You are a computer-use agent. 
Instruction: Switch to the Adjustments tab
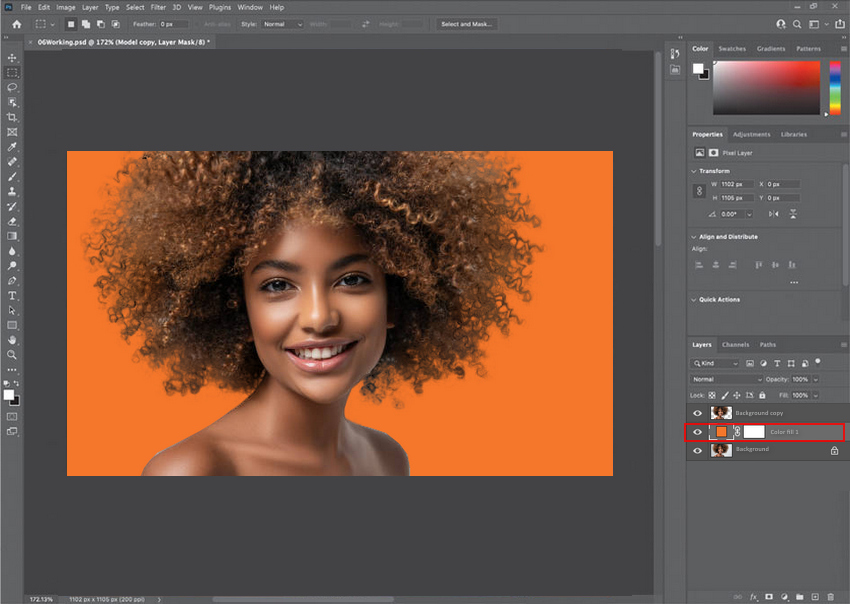pyautogui.click(x=751, y=134)
